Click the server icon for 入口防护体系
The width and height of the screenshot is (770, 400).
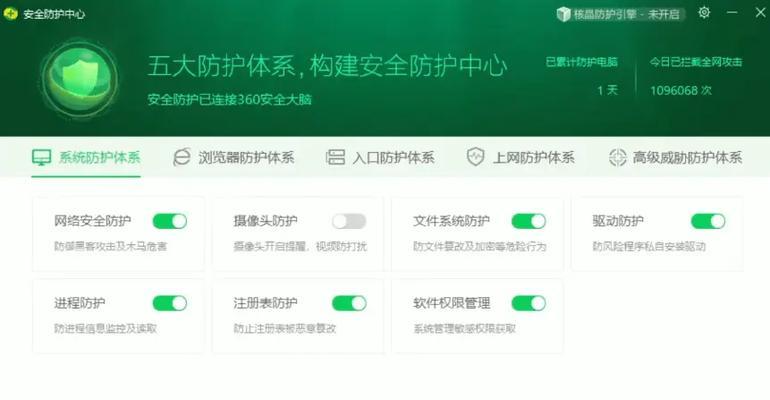pos(335,157)
